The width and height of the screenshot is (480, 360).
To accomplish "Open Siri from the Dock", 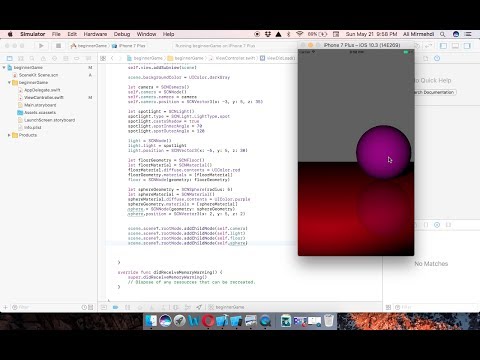I will tap(165, 321).
